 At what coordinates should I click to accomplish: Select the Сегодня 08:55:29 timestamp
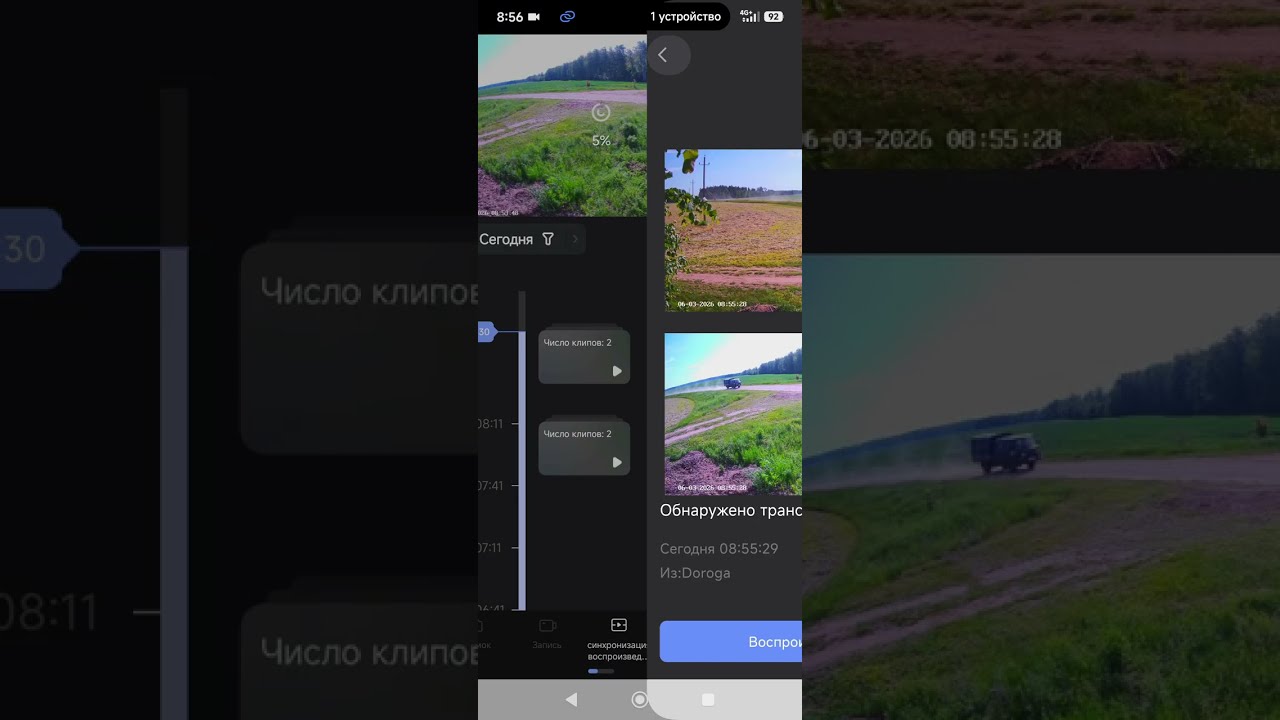pos(719,548)
